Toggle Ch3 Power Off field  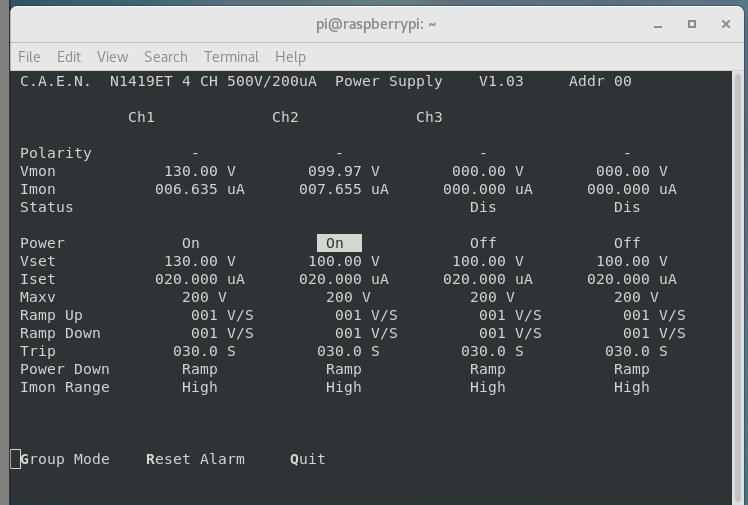click(483, 243)
